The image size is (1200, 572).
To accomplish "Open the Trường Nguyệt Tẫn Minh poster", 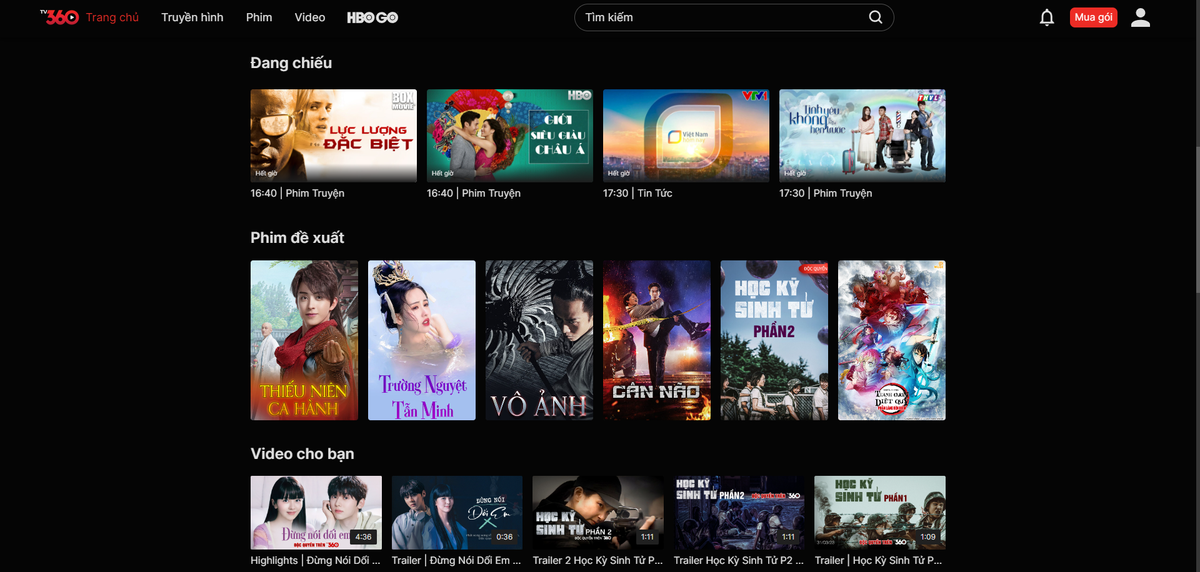I will (x=422, y=340).
